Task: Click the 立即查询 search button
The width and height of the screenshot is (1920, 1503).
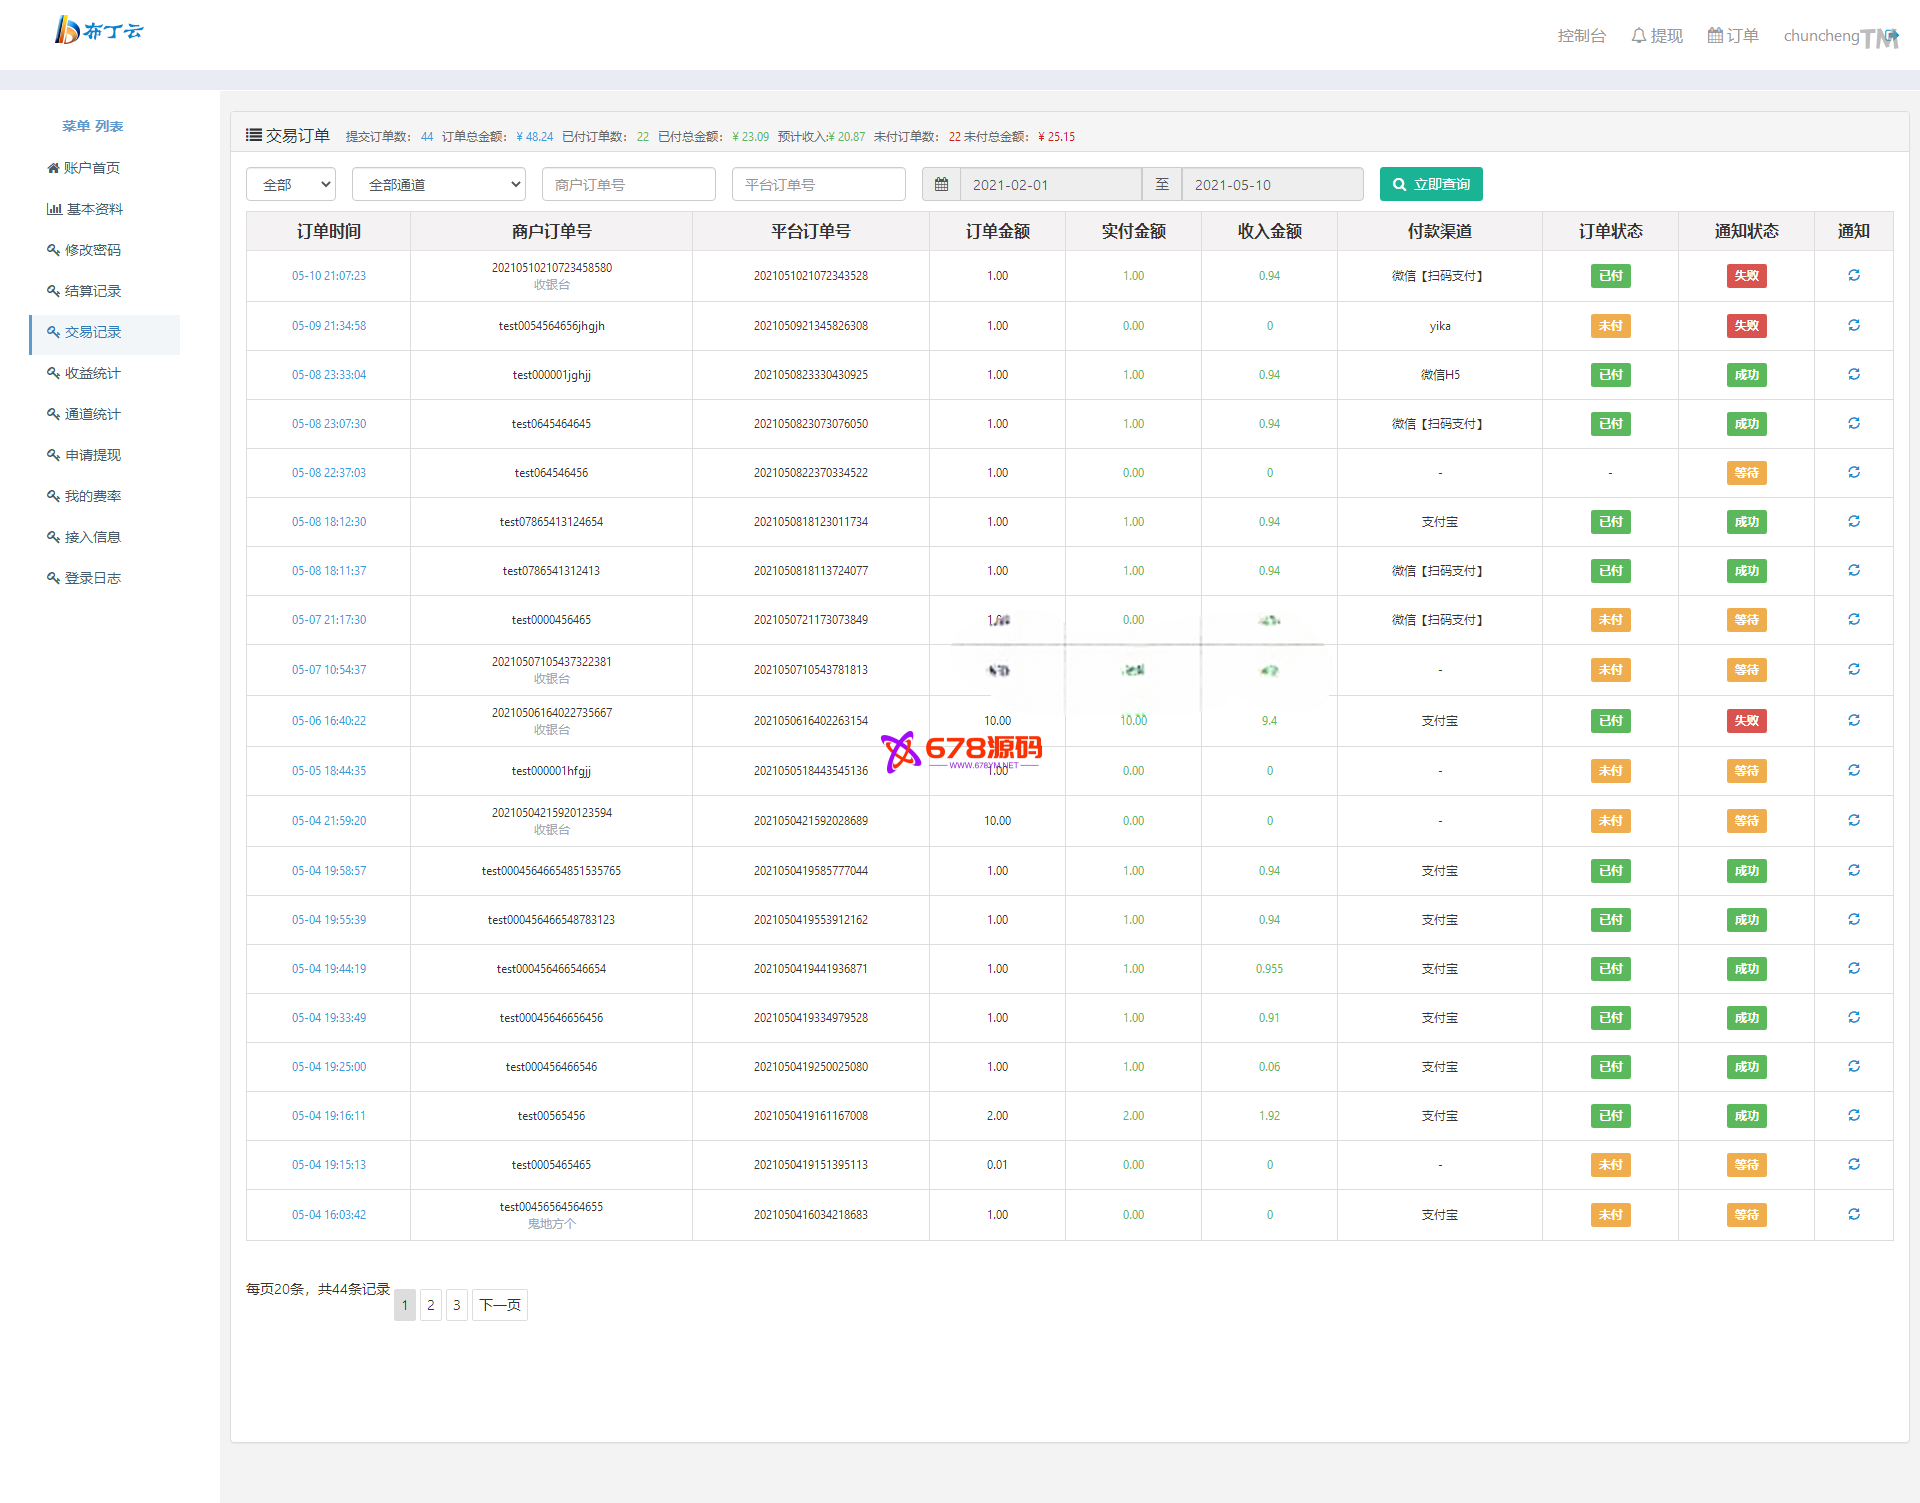Action: pyautogui.click(x=1430, y=185)
